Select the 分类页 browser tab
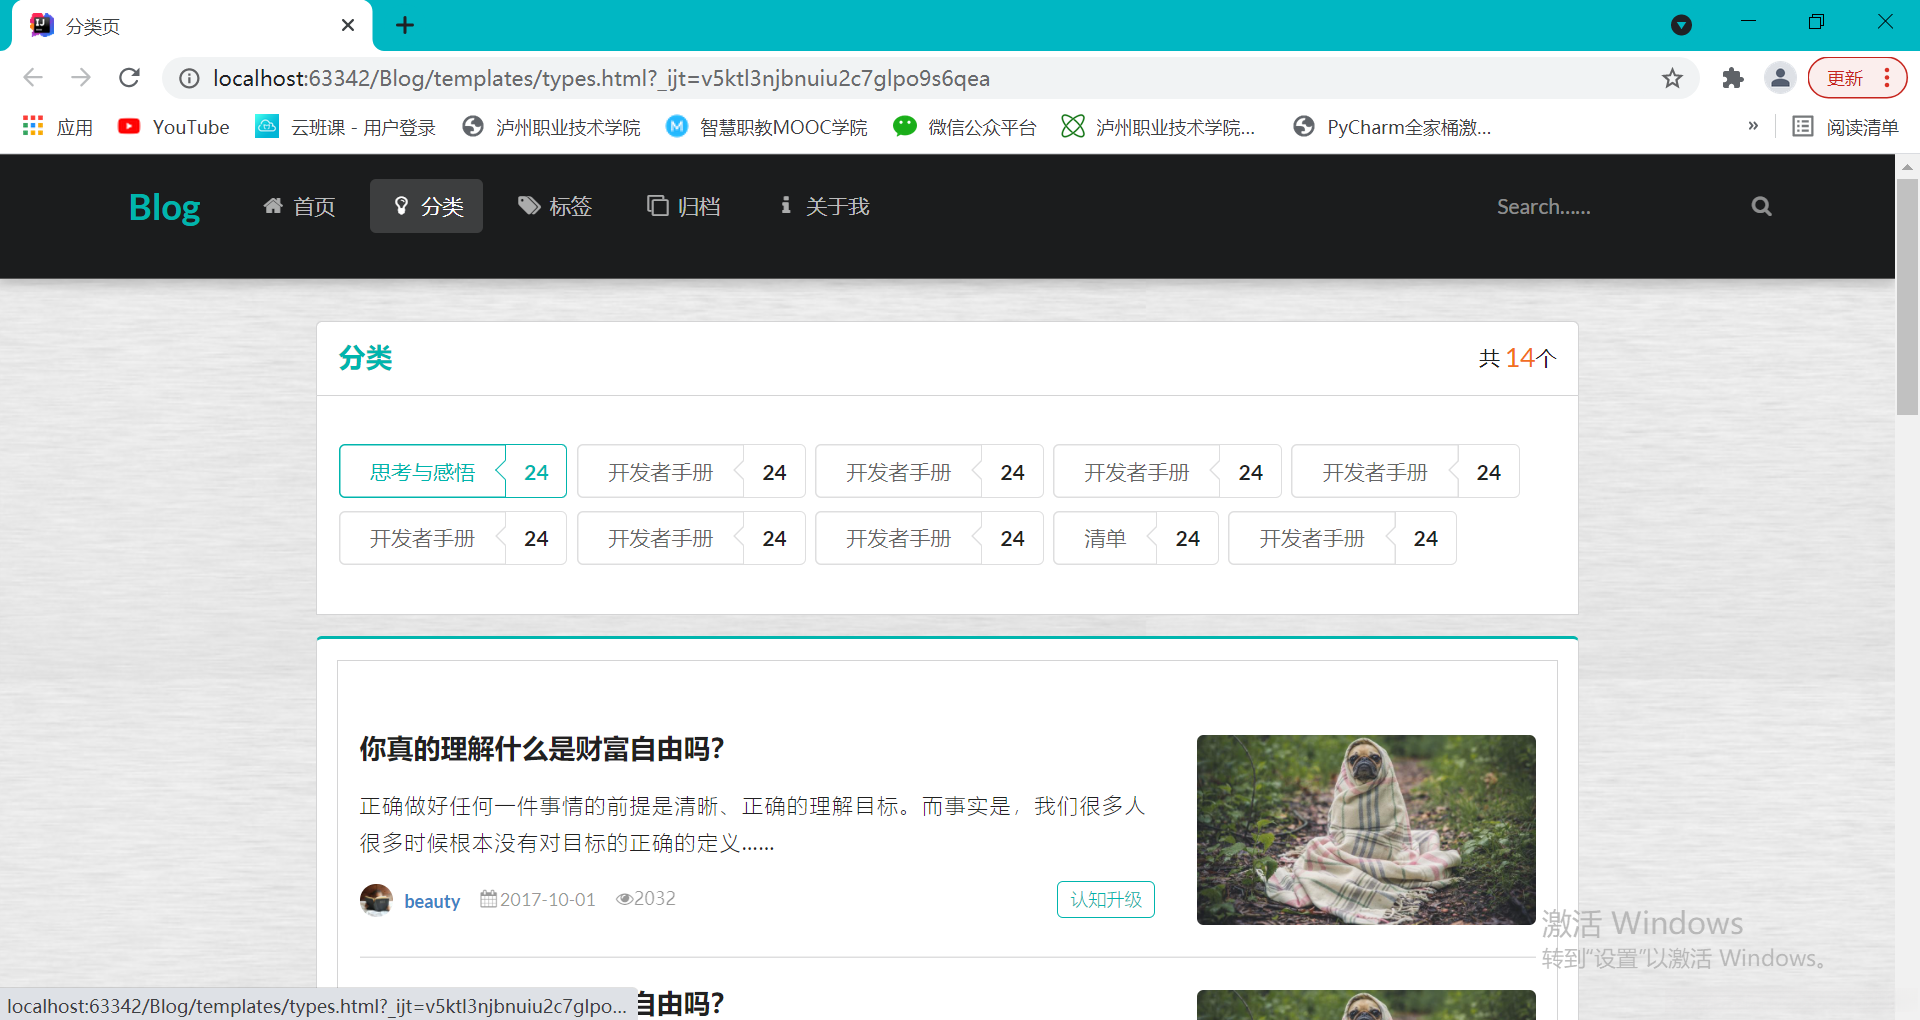1920x1020 pixels. pos(192,26)
